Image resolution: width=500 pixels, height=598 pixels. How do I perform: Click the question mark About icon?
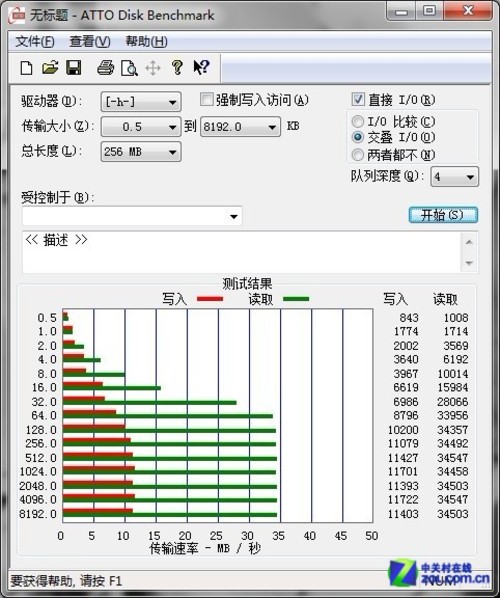[177, 68]
